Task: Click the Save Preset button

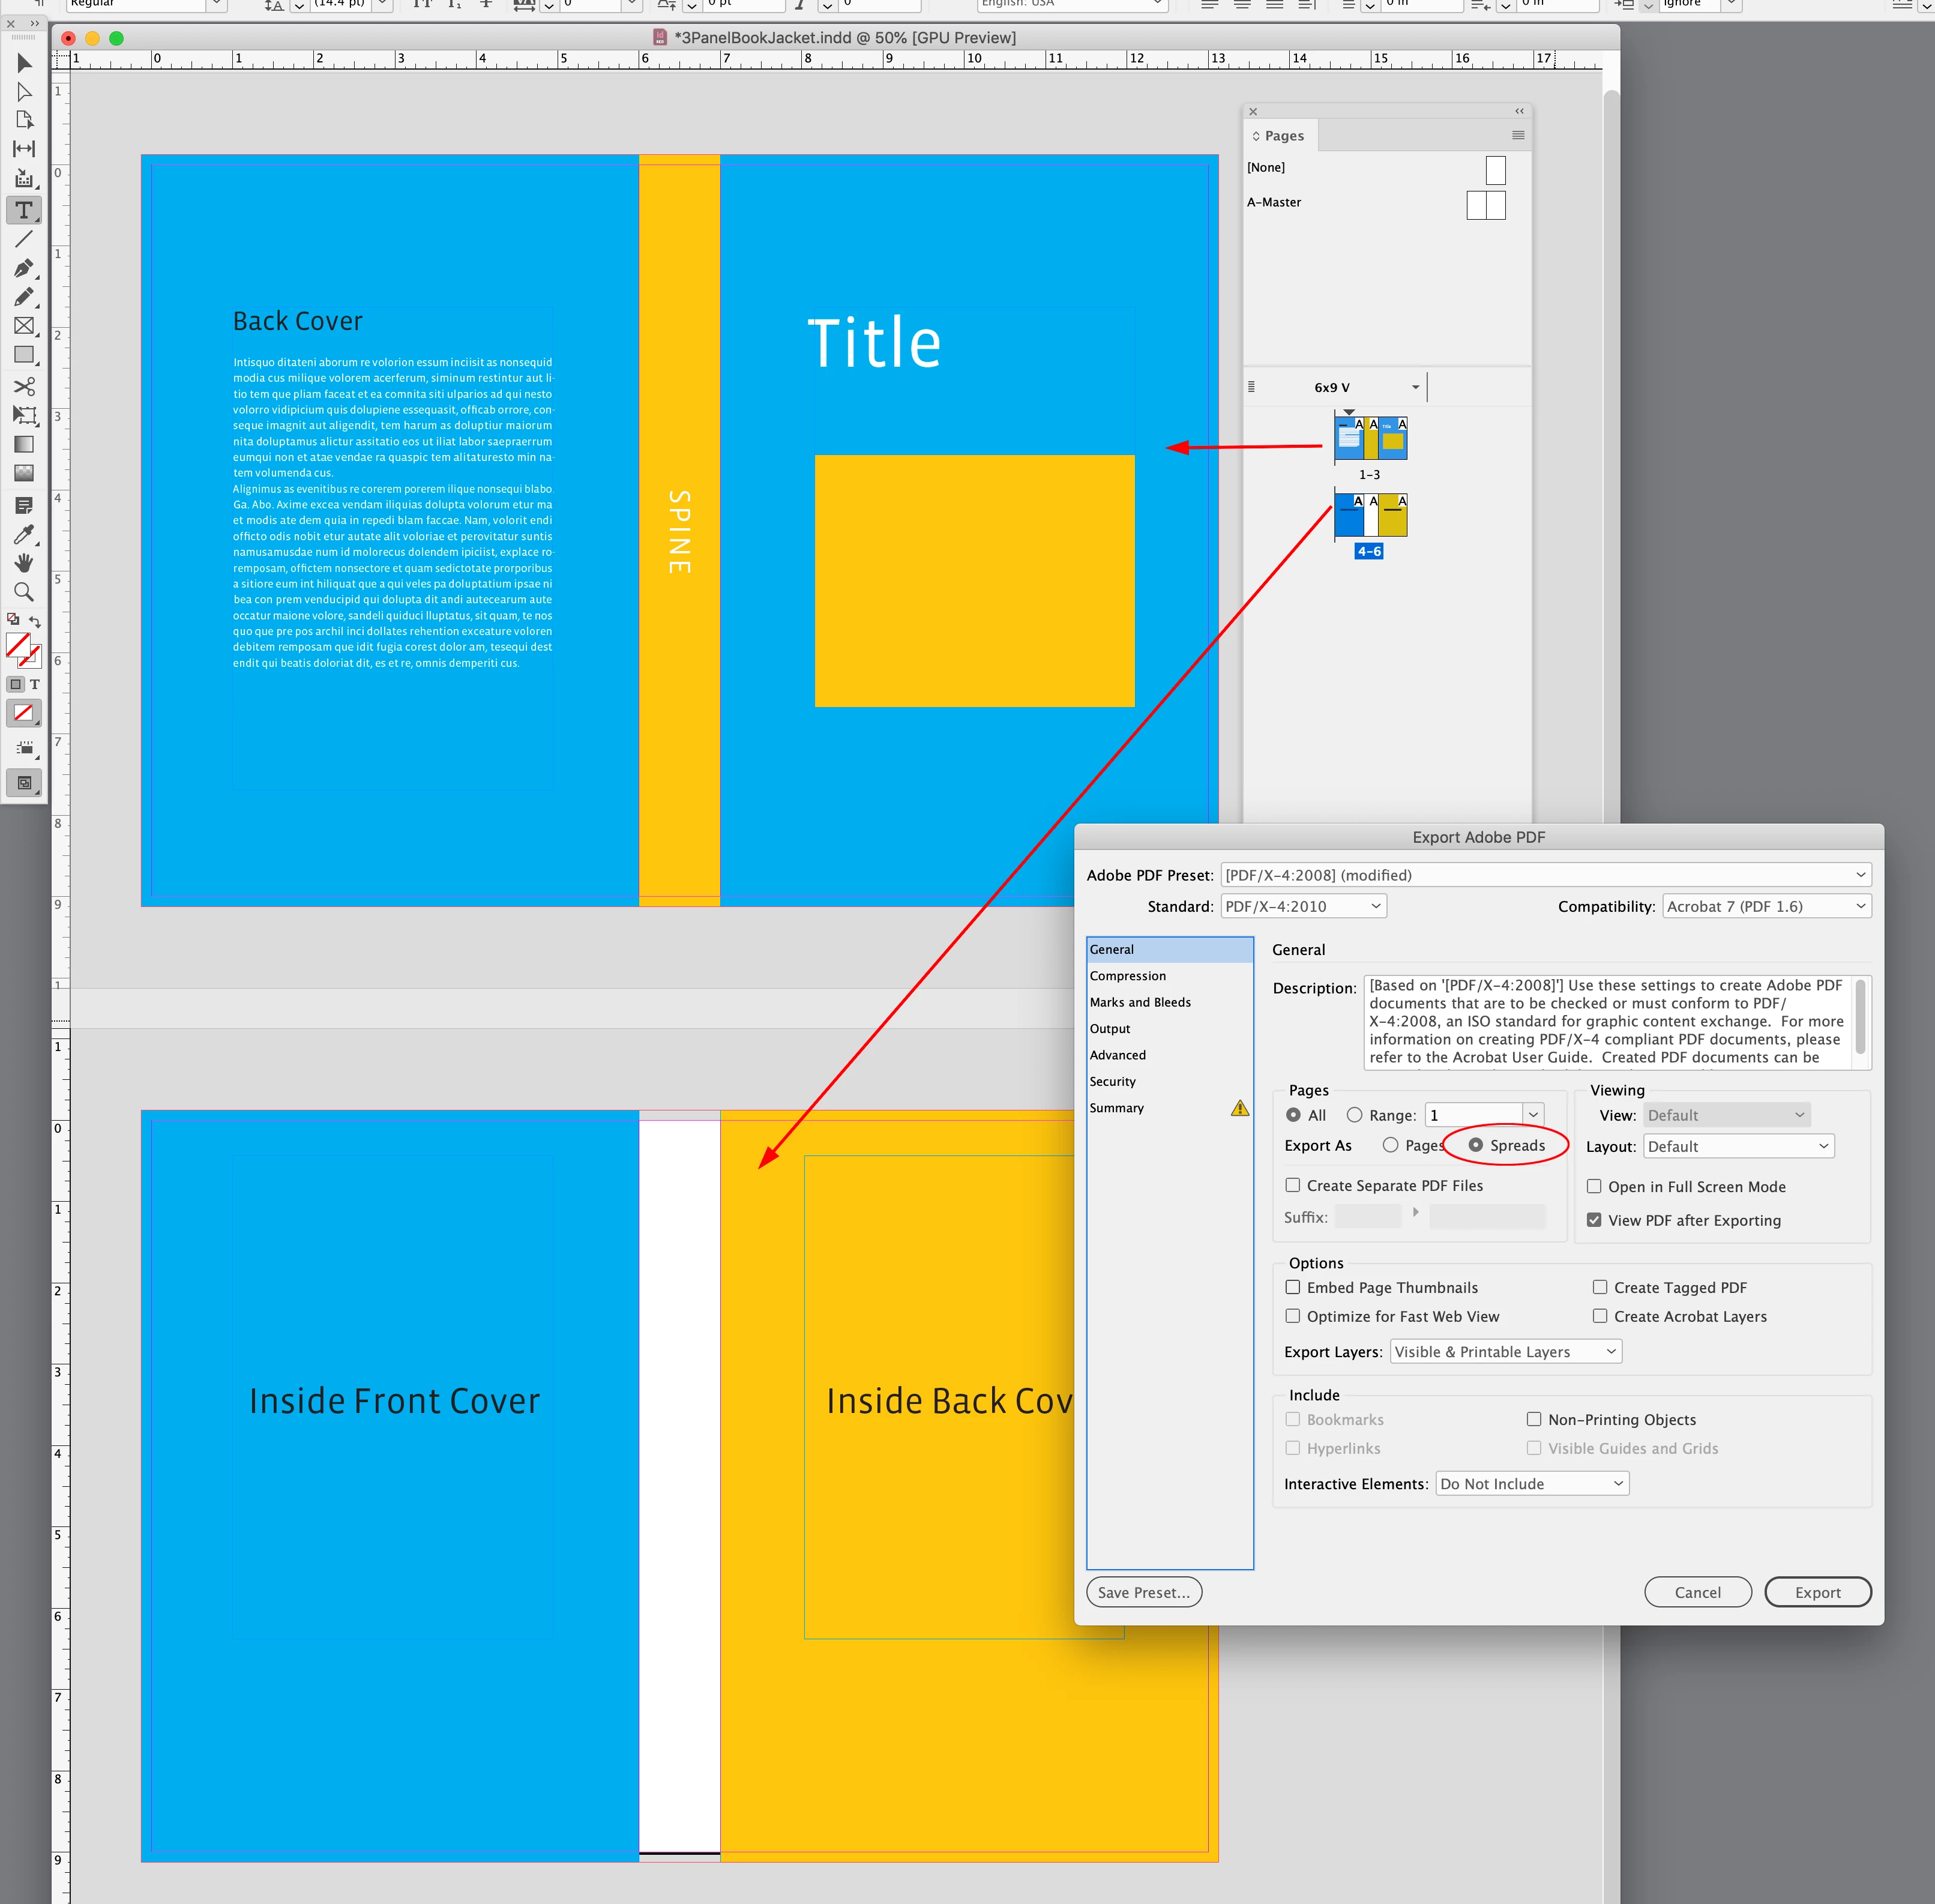Action: click(1144, 1592)
